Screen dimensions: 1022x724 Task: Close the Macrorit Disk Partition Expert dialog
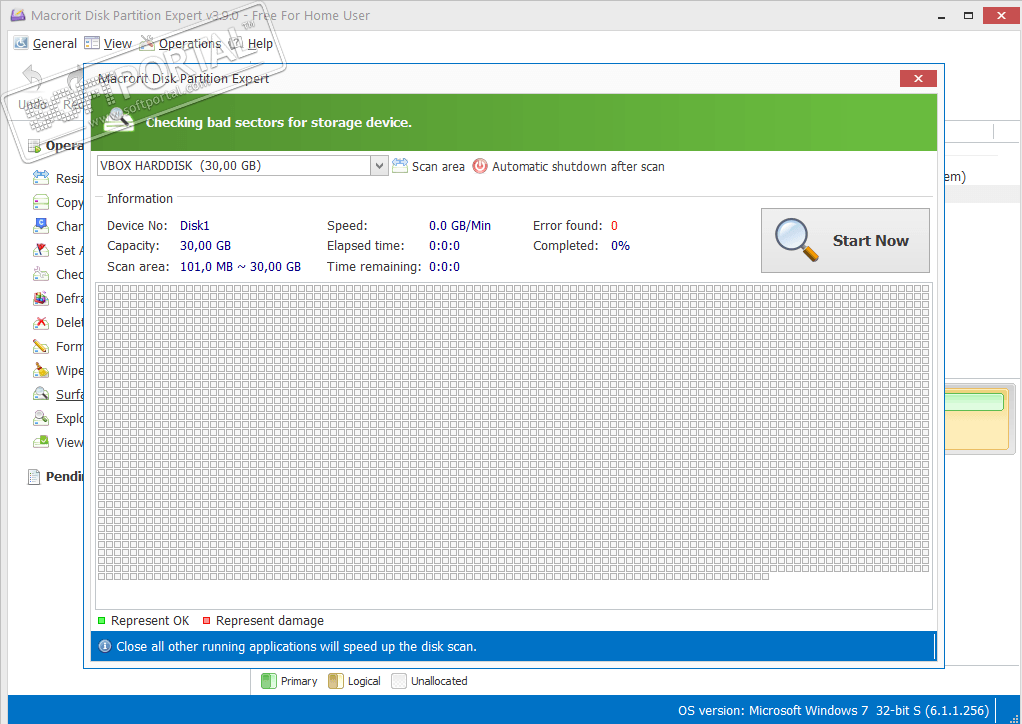click(x=918, y=78)
